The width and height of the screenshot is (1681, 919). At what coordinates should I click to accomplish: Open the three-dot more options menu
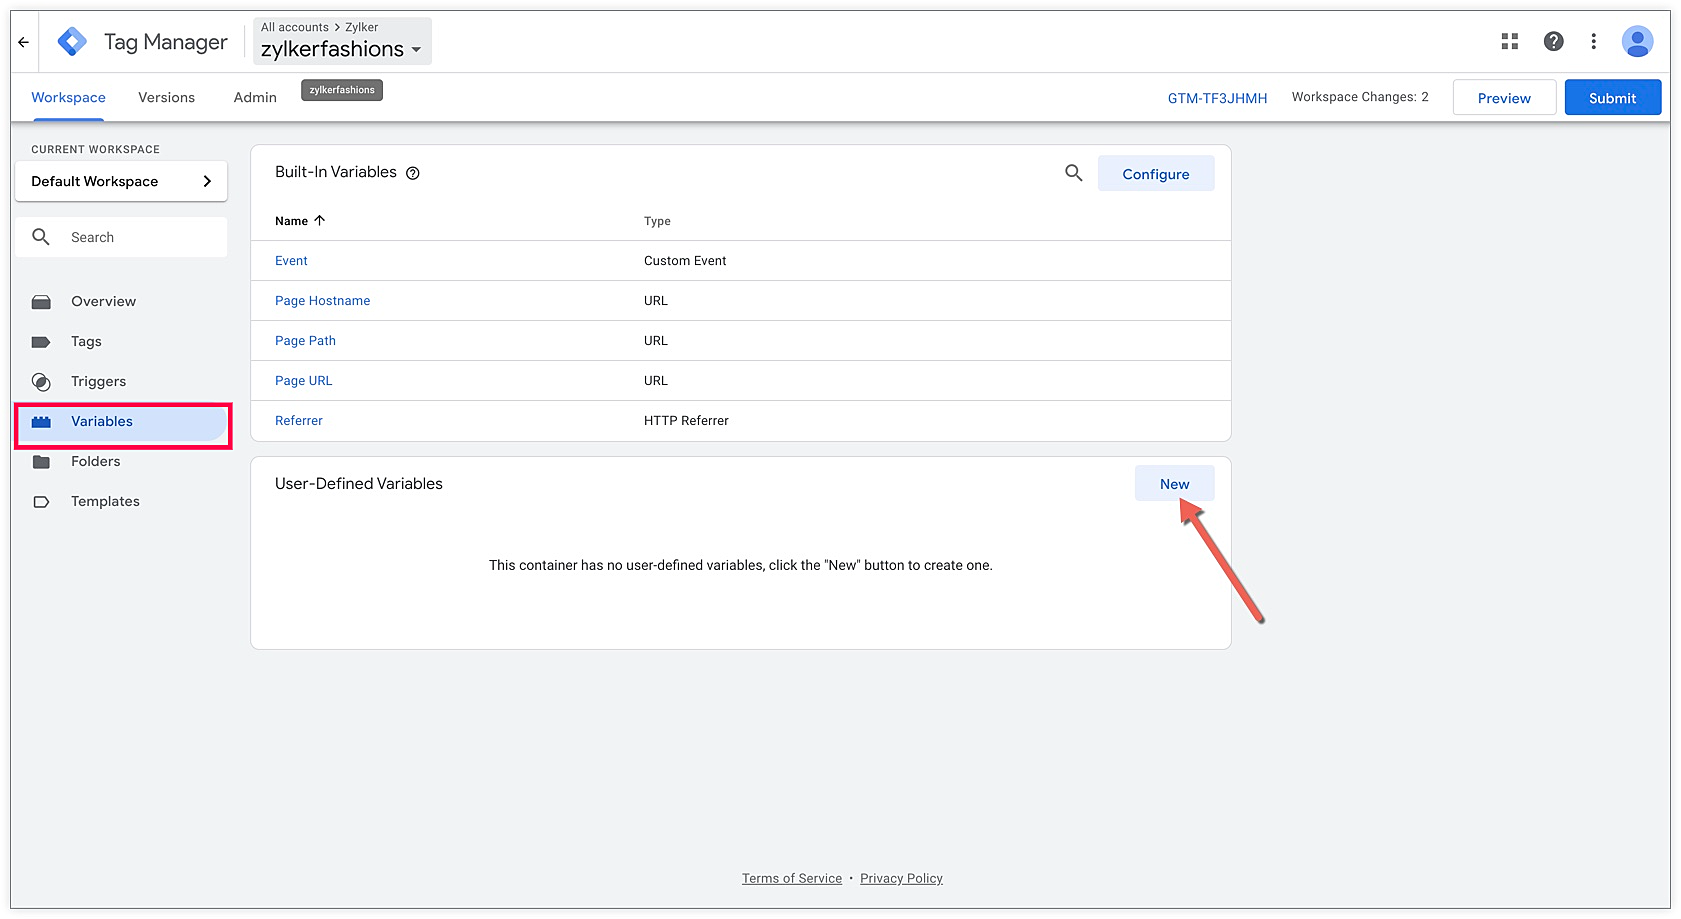[x=1594, y=41]
